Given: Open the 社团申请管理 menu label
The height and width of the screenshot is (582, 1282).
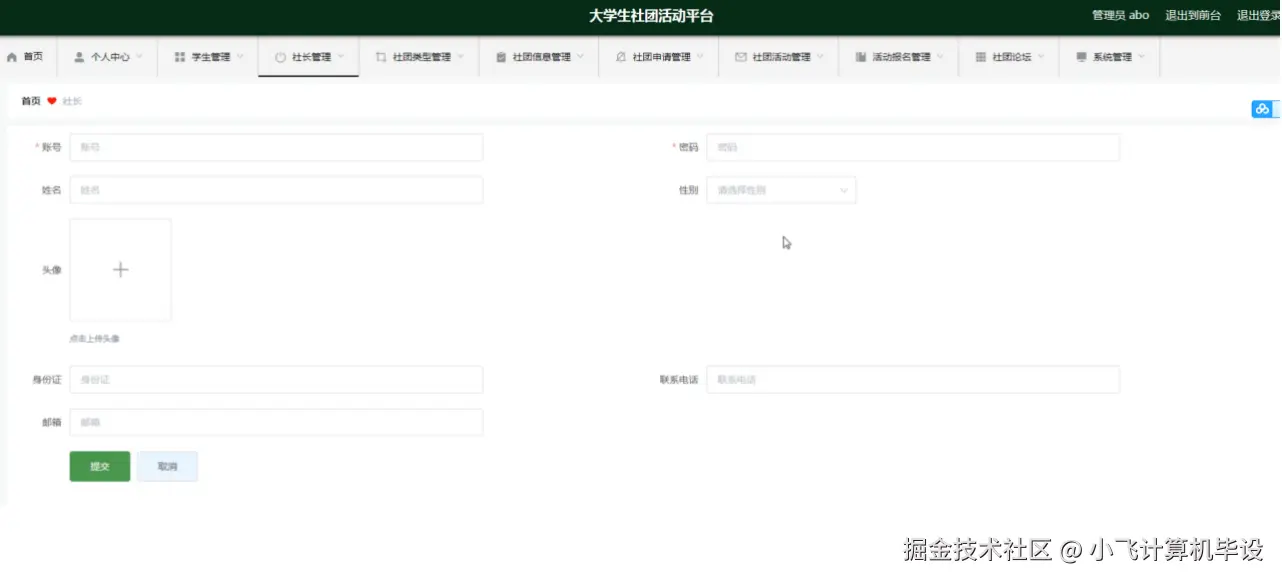Looking at the screenshot, I should [662, 57].
